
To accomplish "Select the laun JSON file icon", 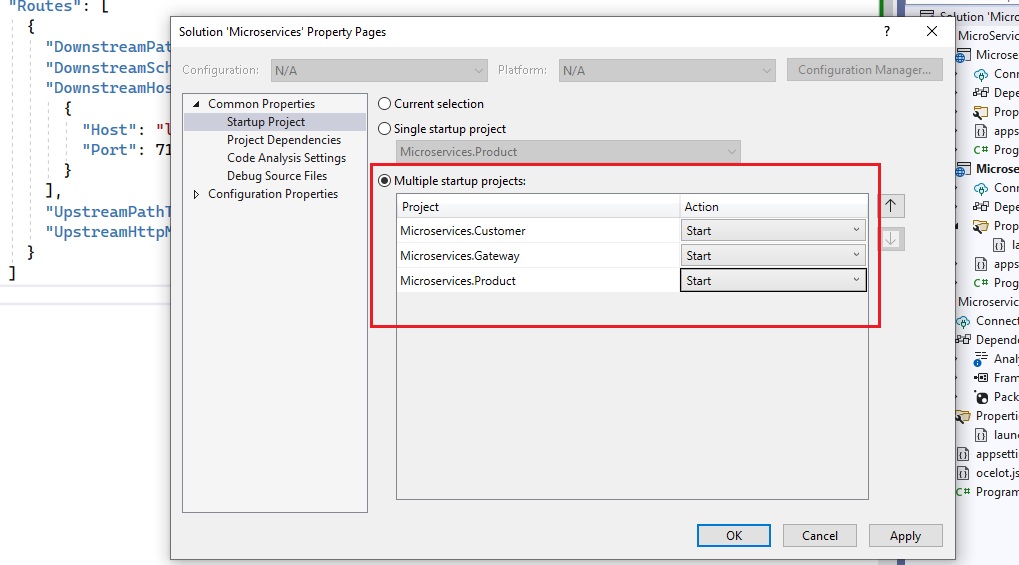I will pos(981,435).
